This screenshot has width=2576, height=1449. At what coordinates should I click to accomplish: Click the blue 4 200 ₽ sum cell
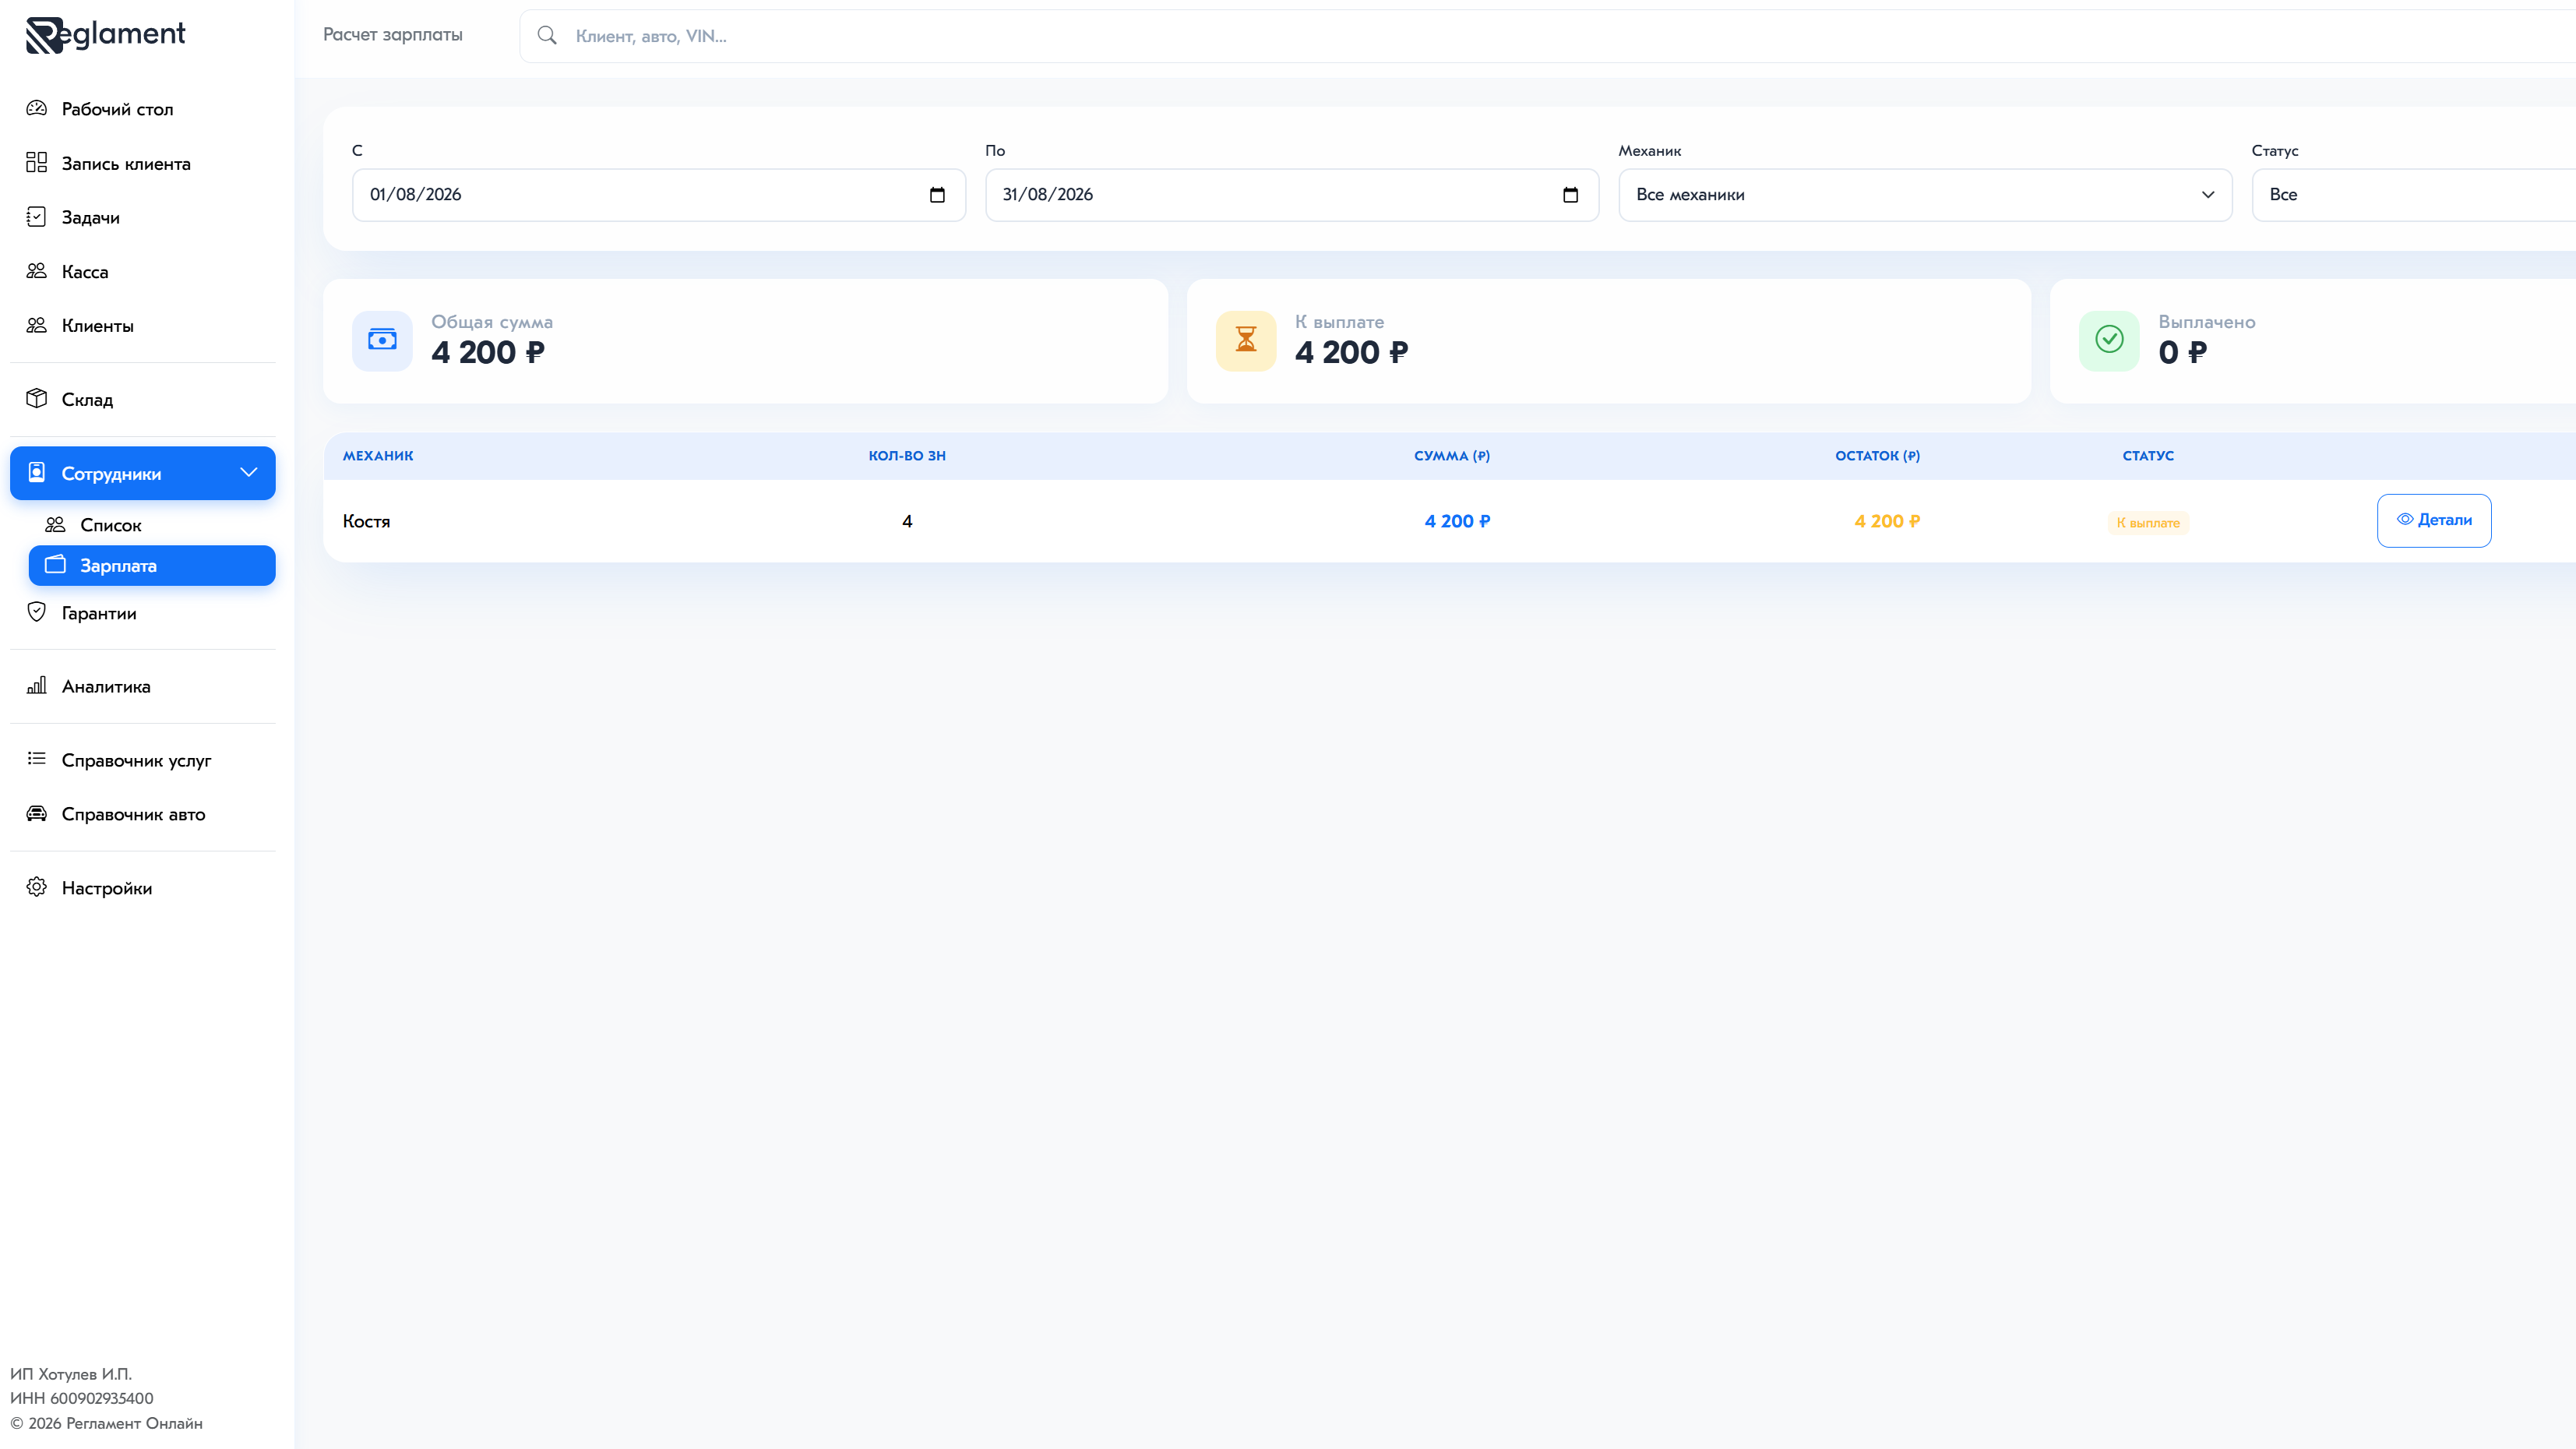[1457, 521]
